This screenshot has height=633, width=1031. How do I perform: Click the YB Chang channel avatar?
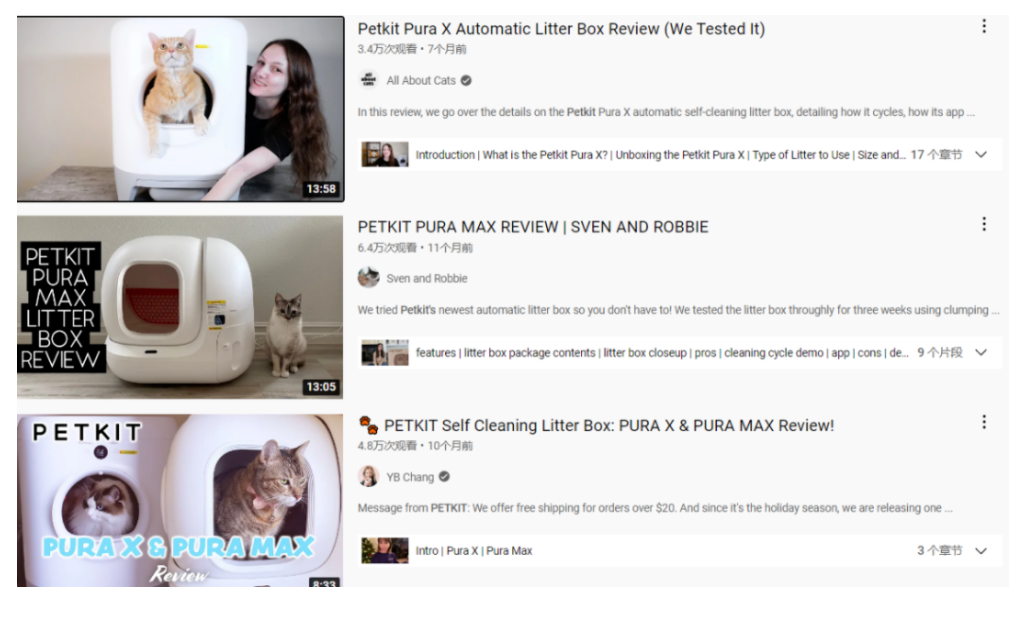pos(369,477)
